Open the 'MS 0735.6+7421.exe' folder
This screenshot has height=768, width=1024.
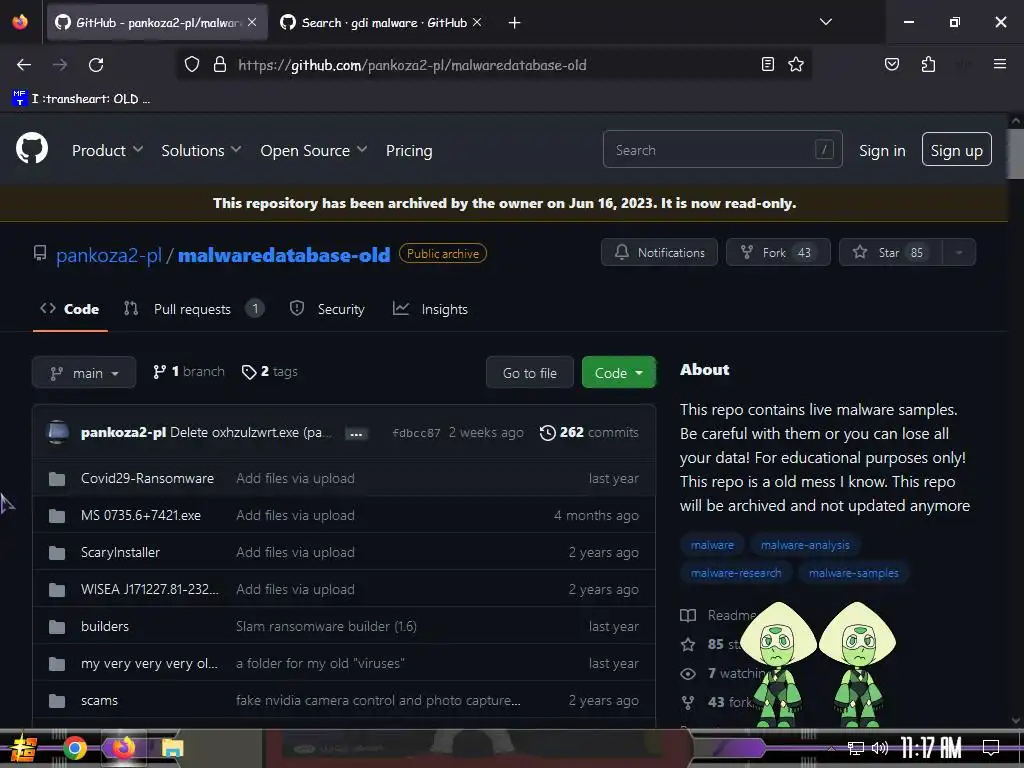141,516
